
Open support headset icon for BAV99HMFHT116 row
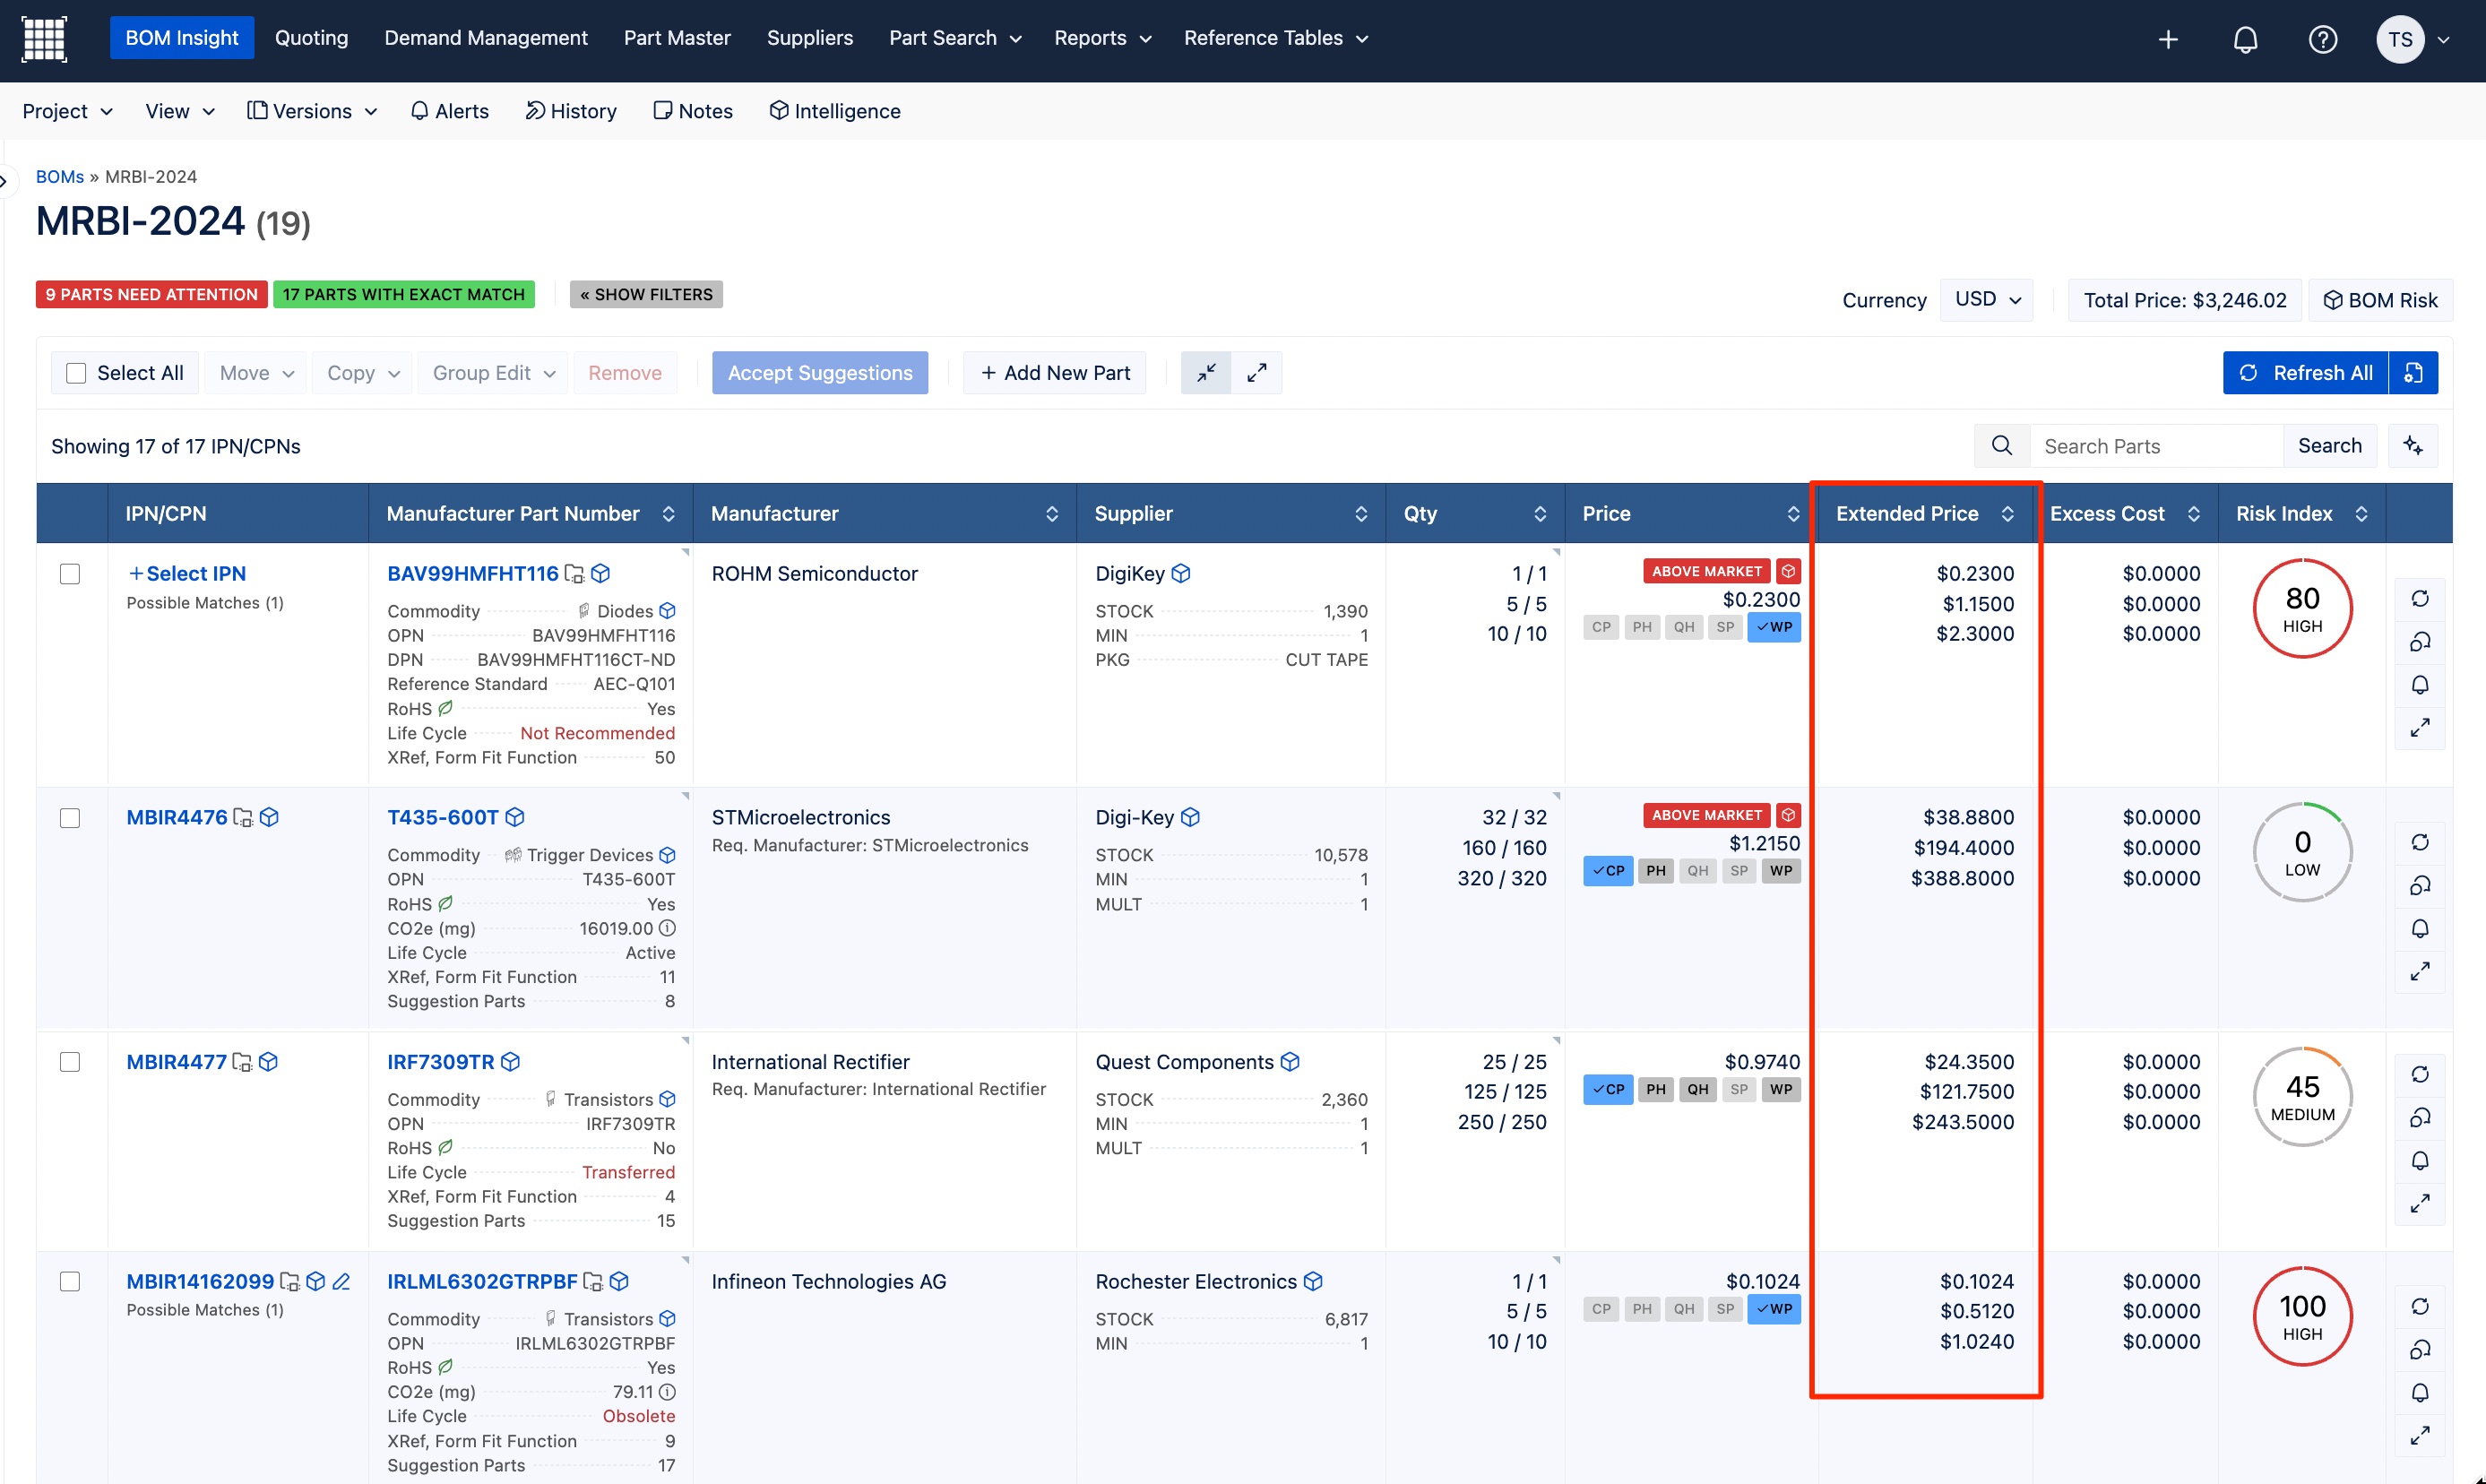2419,641
